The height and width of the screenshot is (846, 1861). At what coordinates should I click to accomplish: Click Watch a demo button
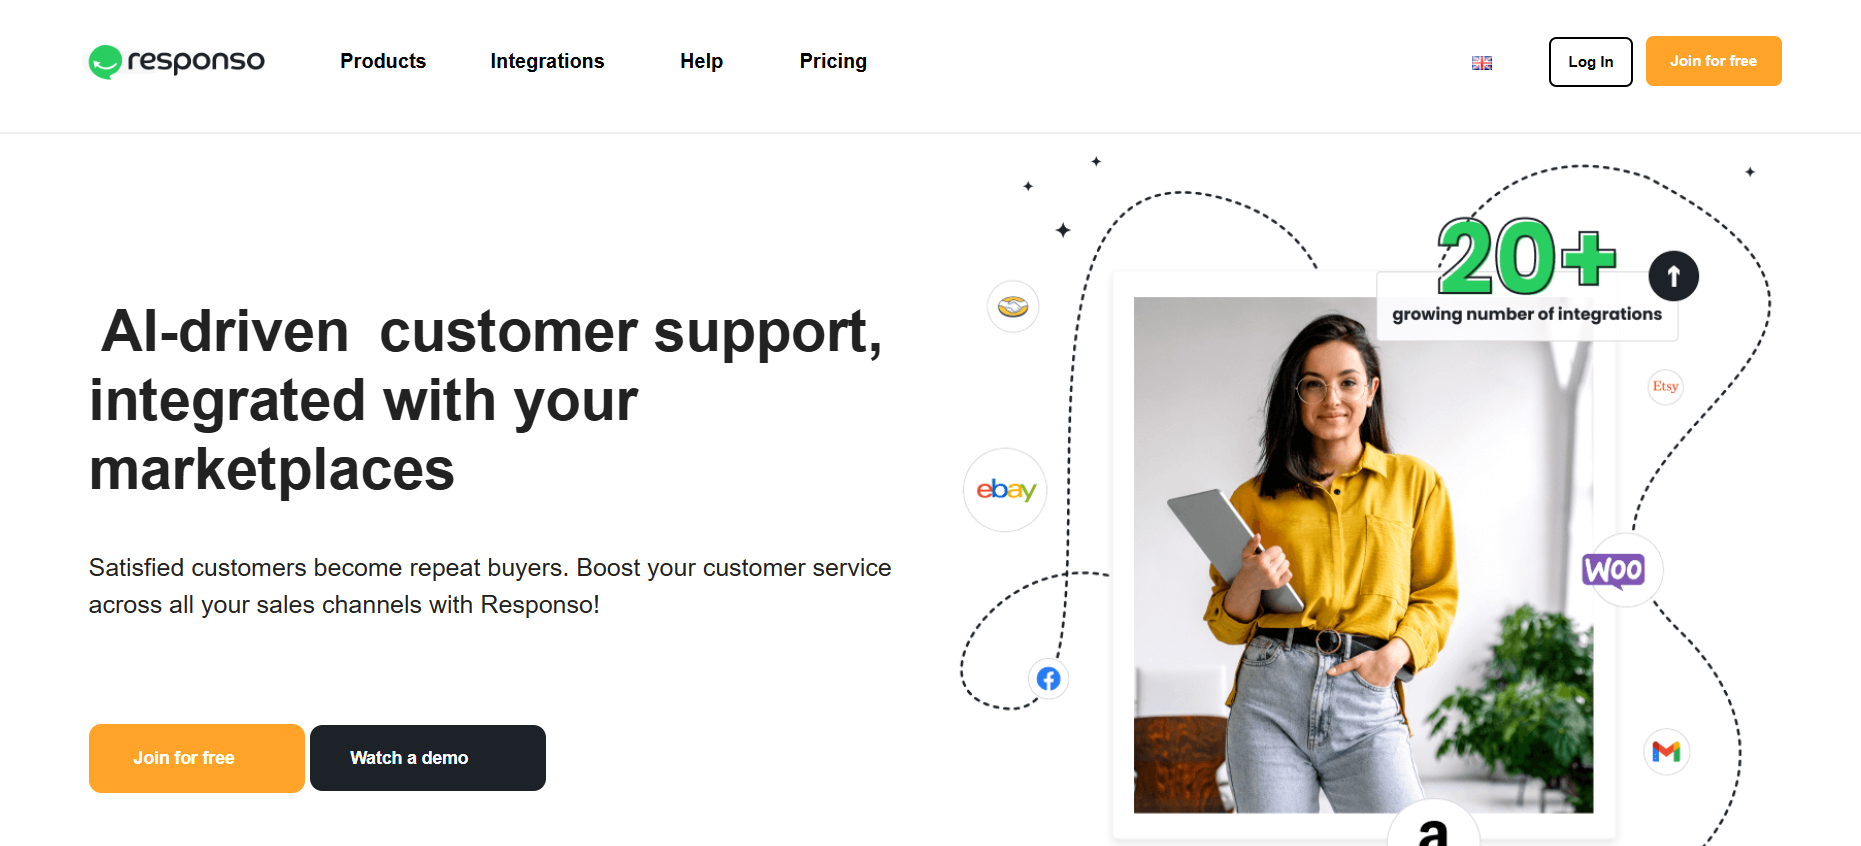428,758
